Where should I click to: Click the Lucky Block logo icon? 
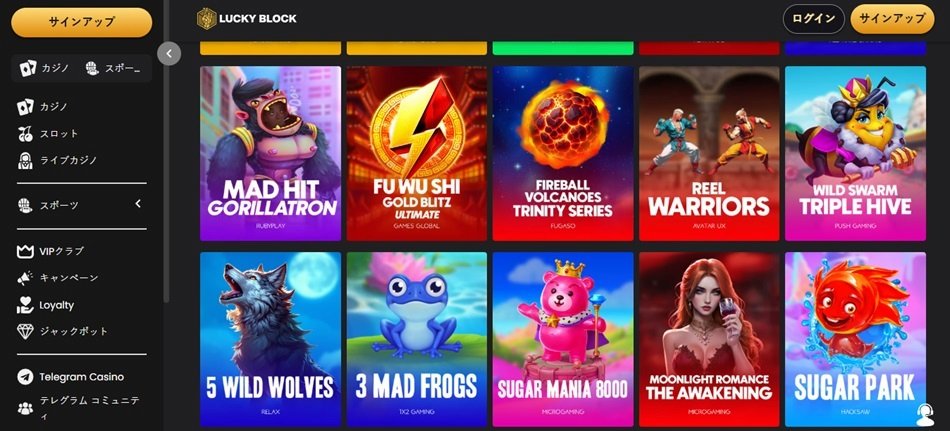207,19
